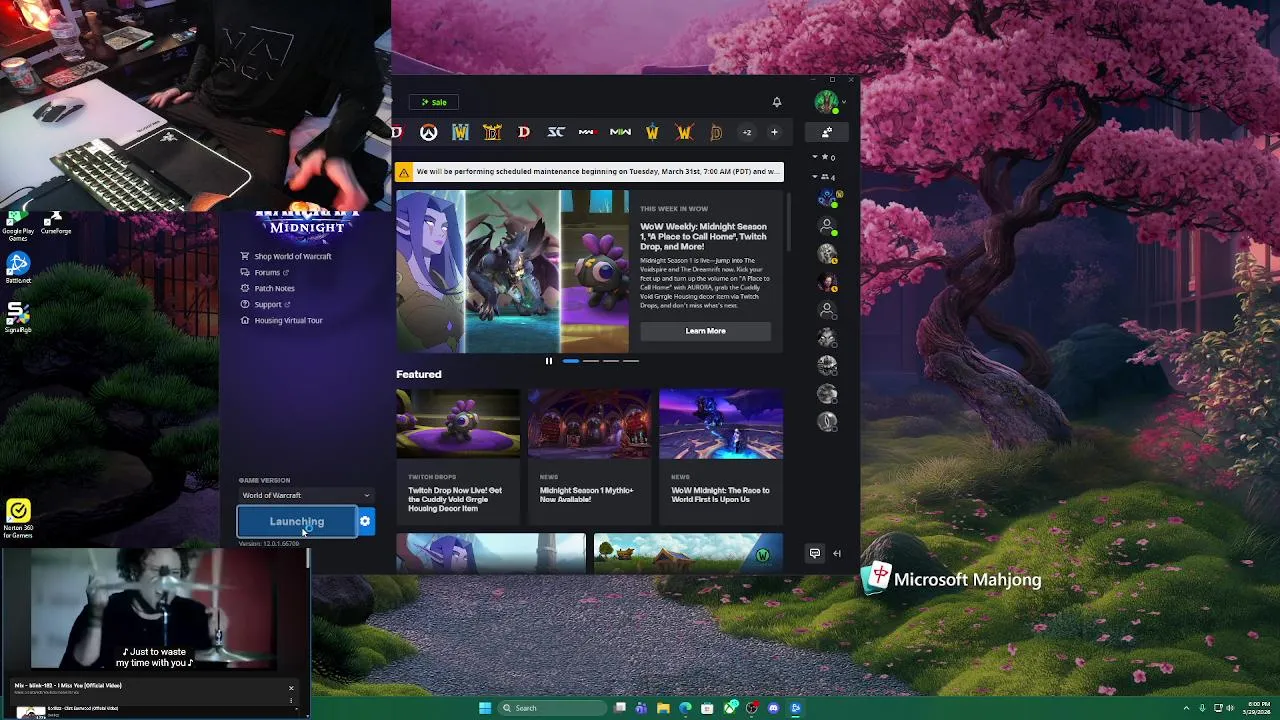Open the Battle.net profile avatar menu

click(827, 102)
